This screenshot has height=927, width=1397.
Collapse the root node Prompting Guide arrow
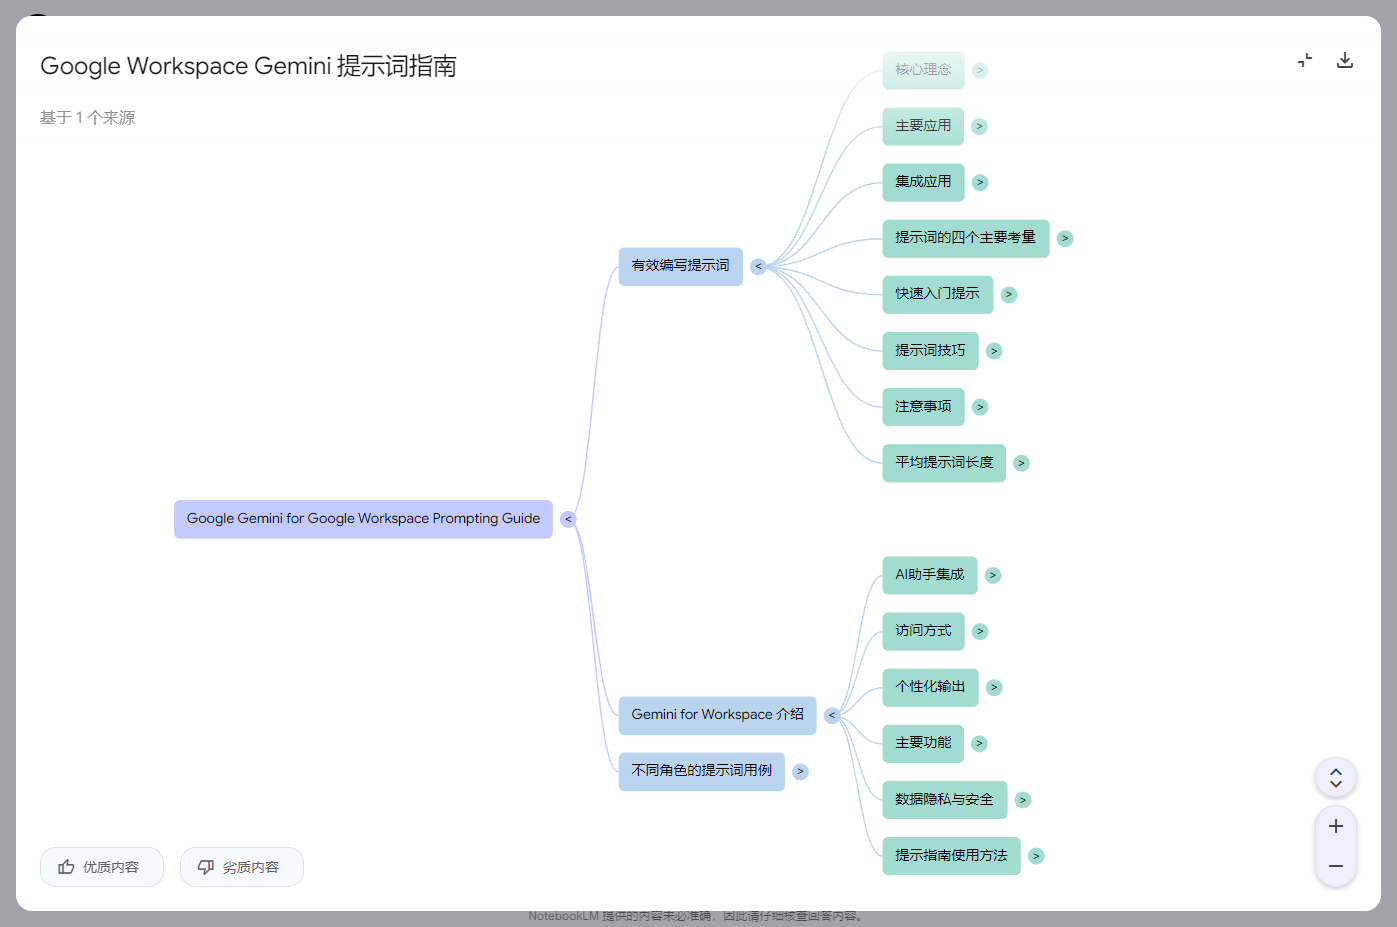pos(568,519)
